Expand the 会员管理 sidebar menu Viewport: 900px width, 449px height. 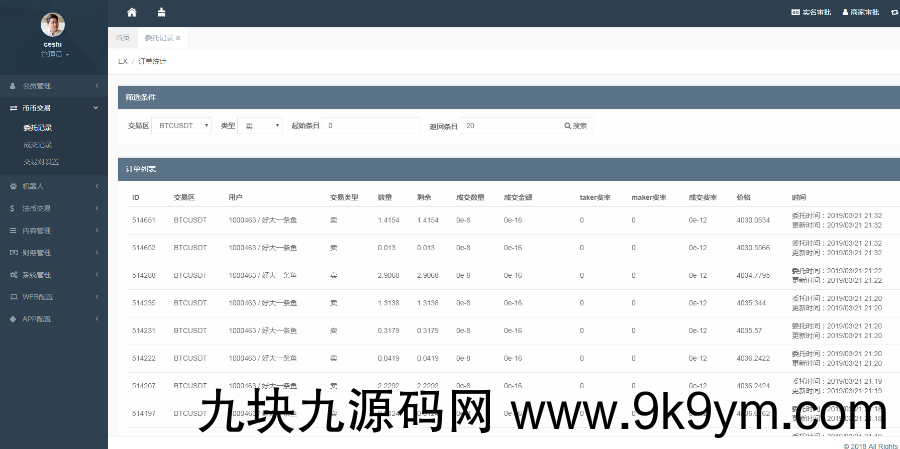tap(53, 86)
